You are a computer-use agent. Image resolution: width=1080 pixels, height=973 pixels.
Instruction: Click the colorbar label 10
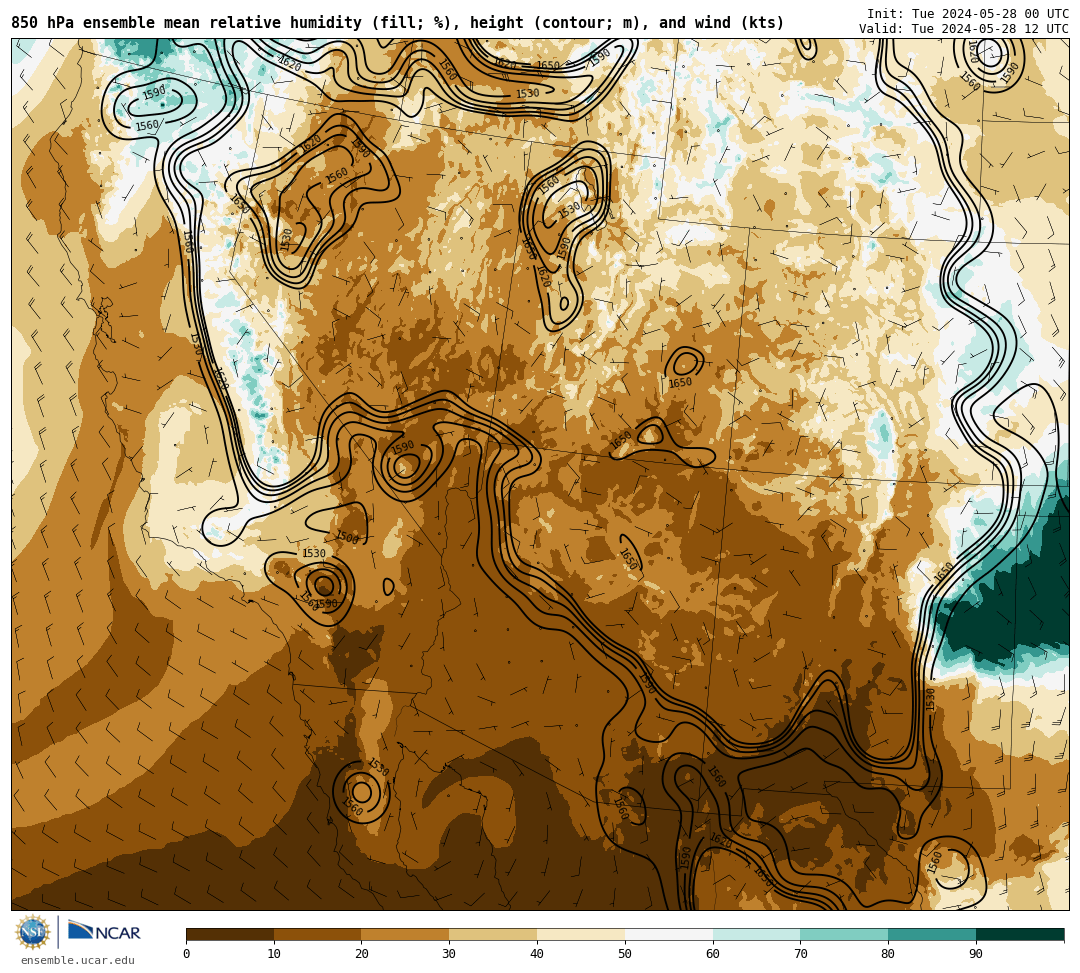coord(274,954)
